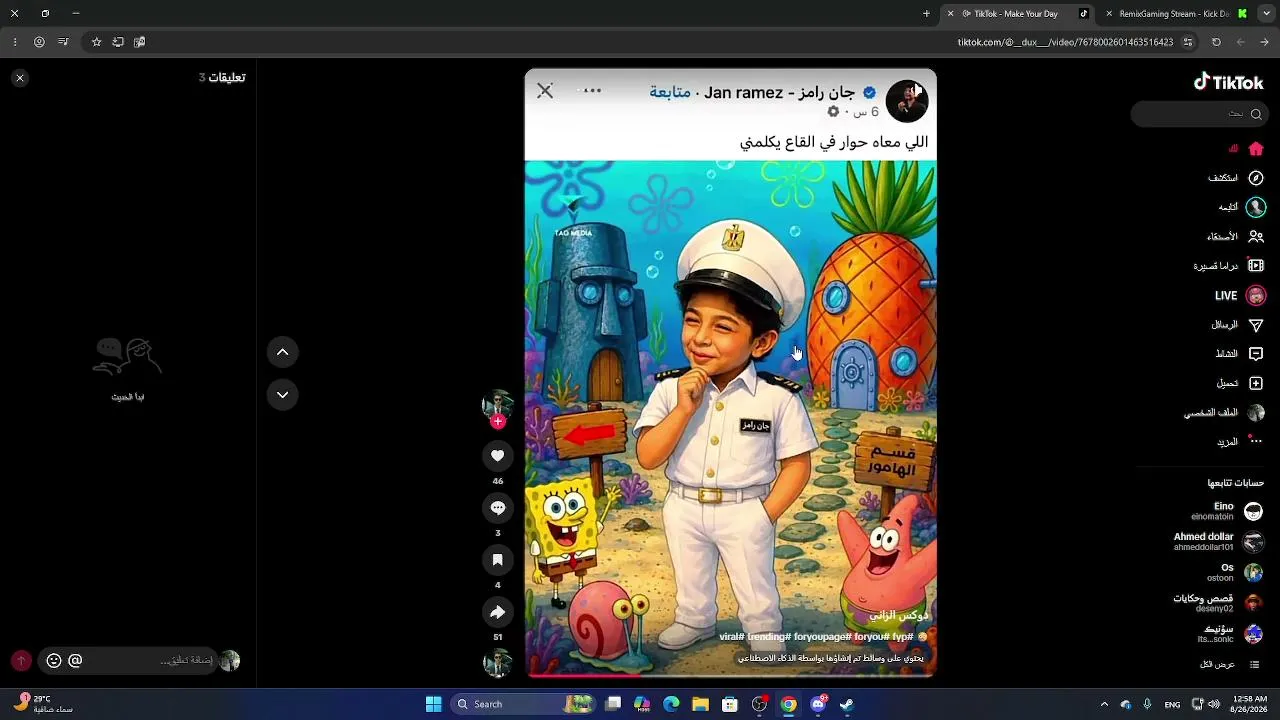Close the comments panel with the X
Viewport: 1280px width, 720px height.
20,77
